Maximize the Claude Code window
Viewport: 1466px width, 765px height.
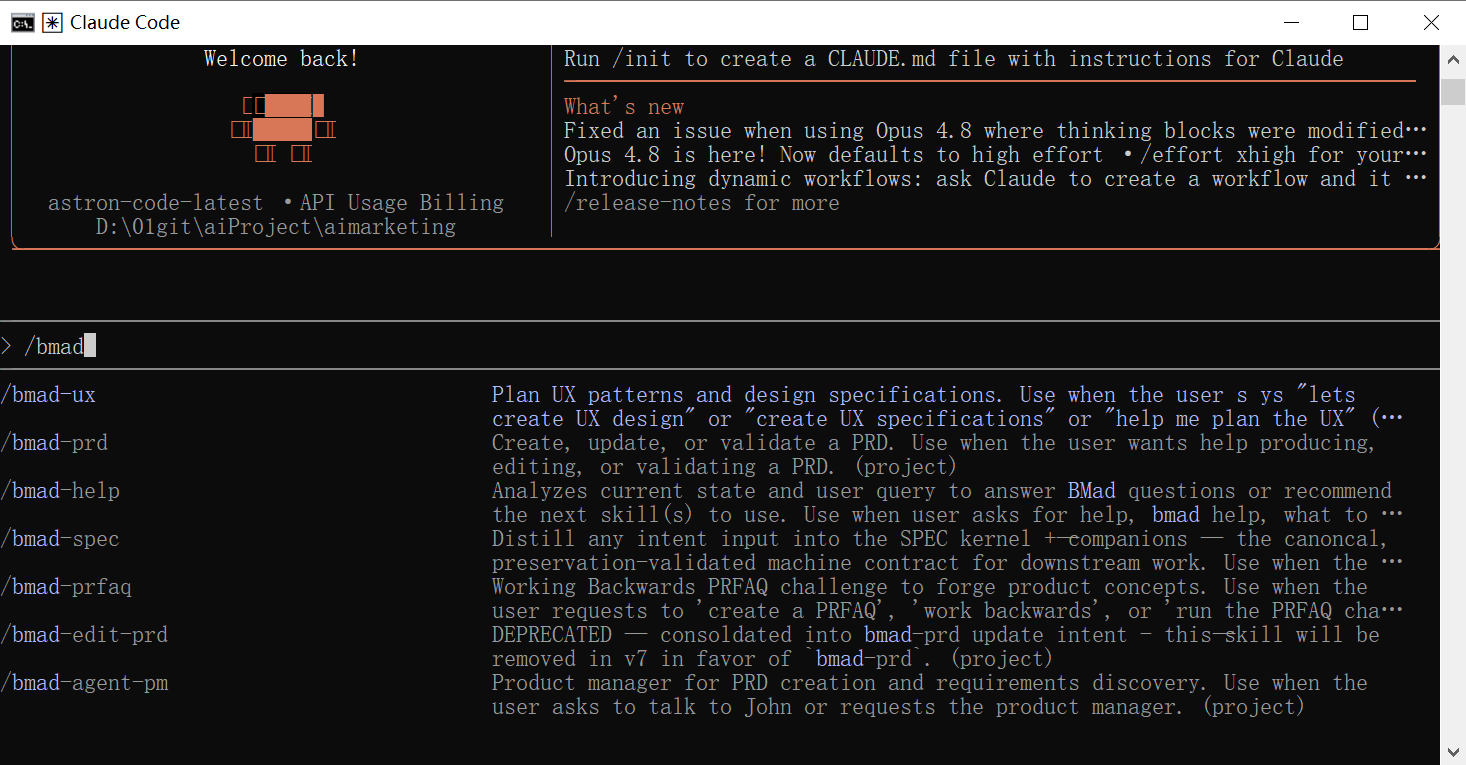(1360, 22)
